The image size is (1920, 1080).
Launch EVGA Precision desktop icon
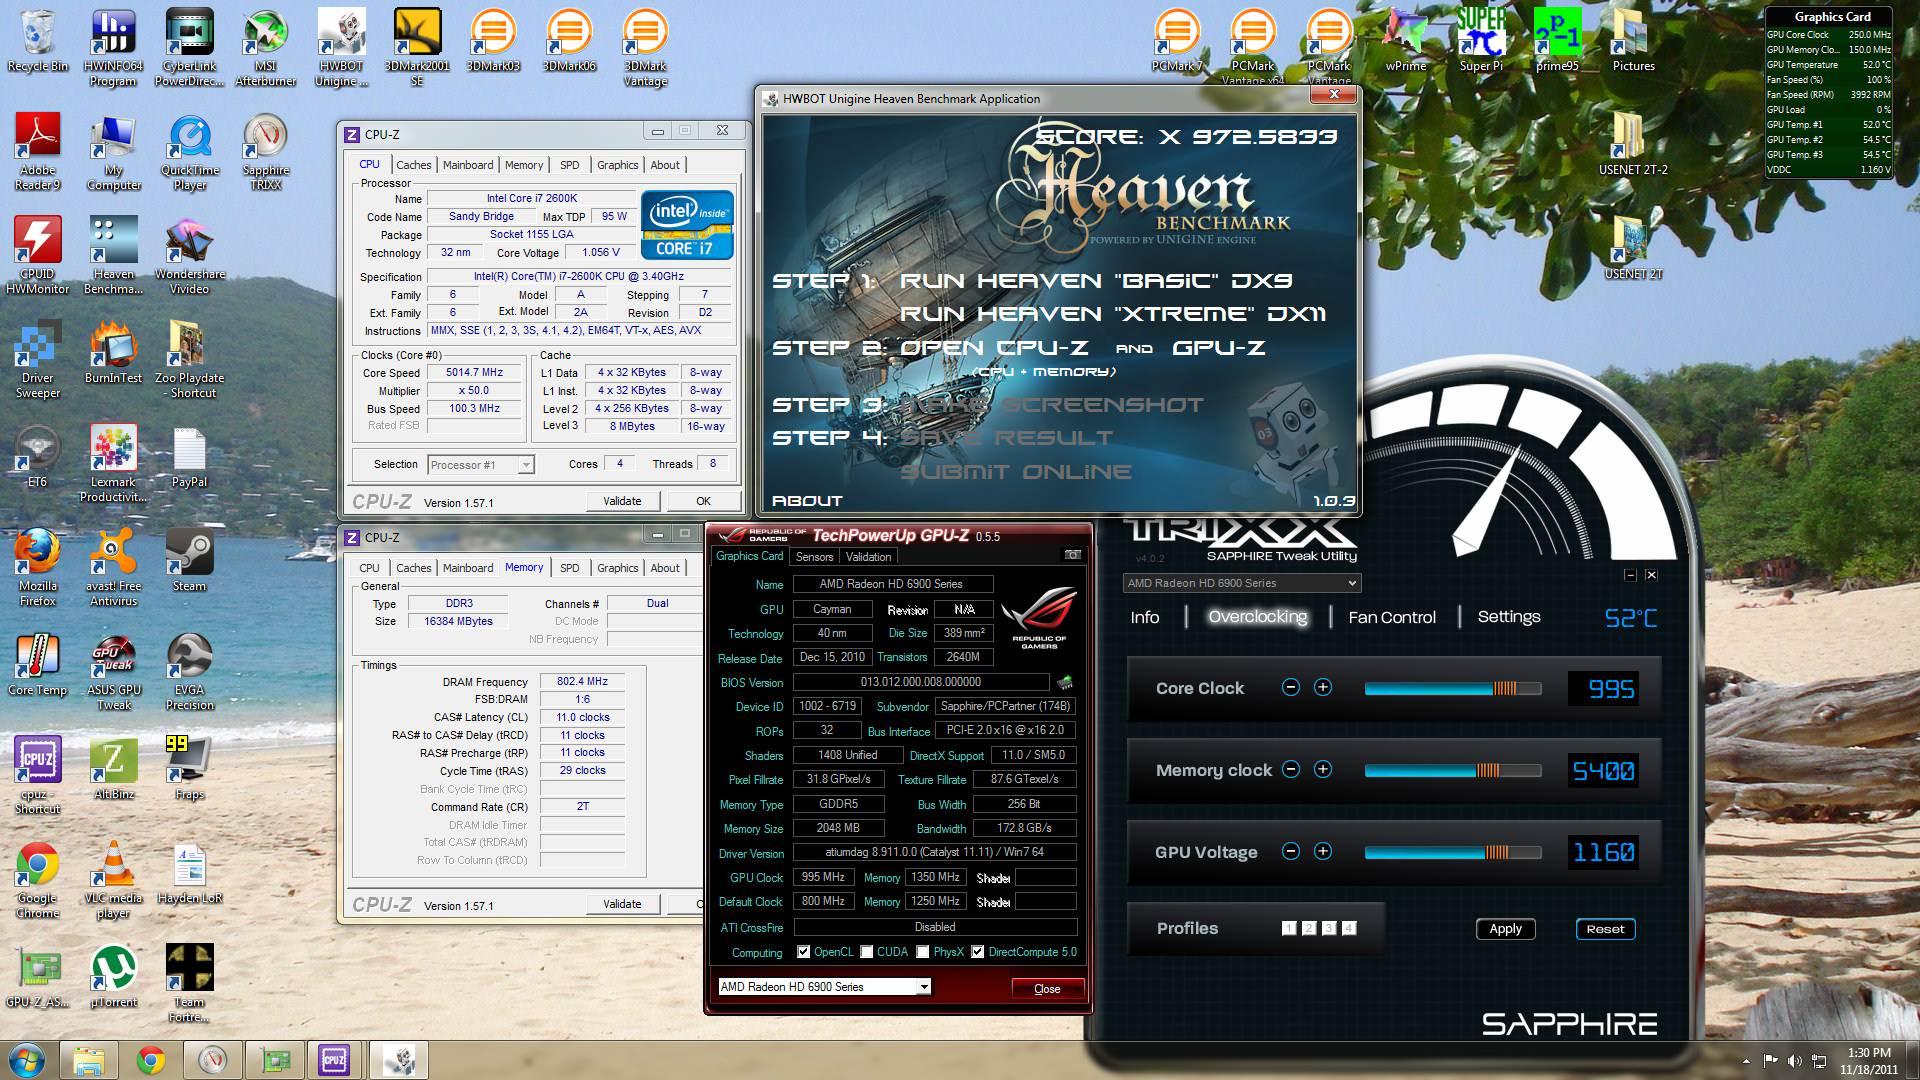tap(189, 672)
